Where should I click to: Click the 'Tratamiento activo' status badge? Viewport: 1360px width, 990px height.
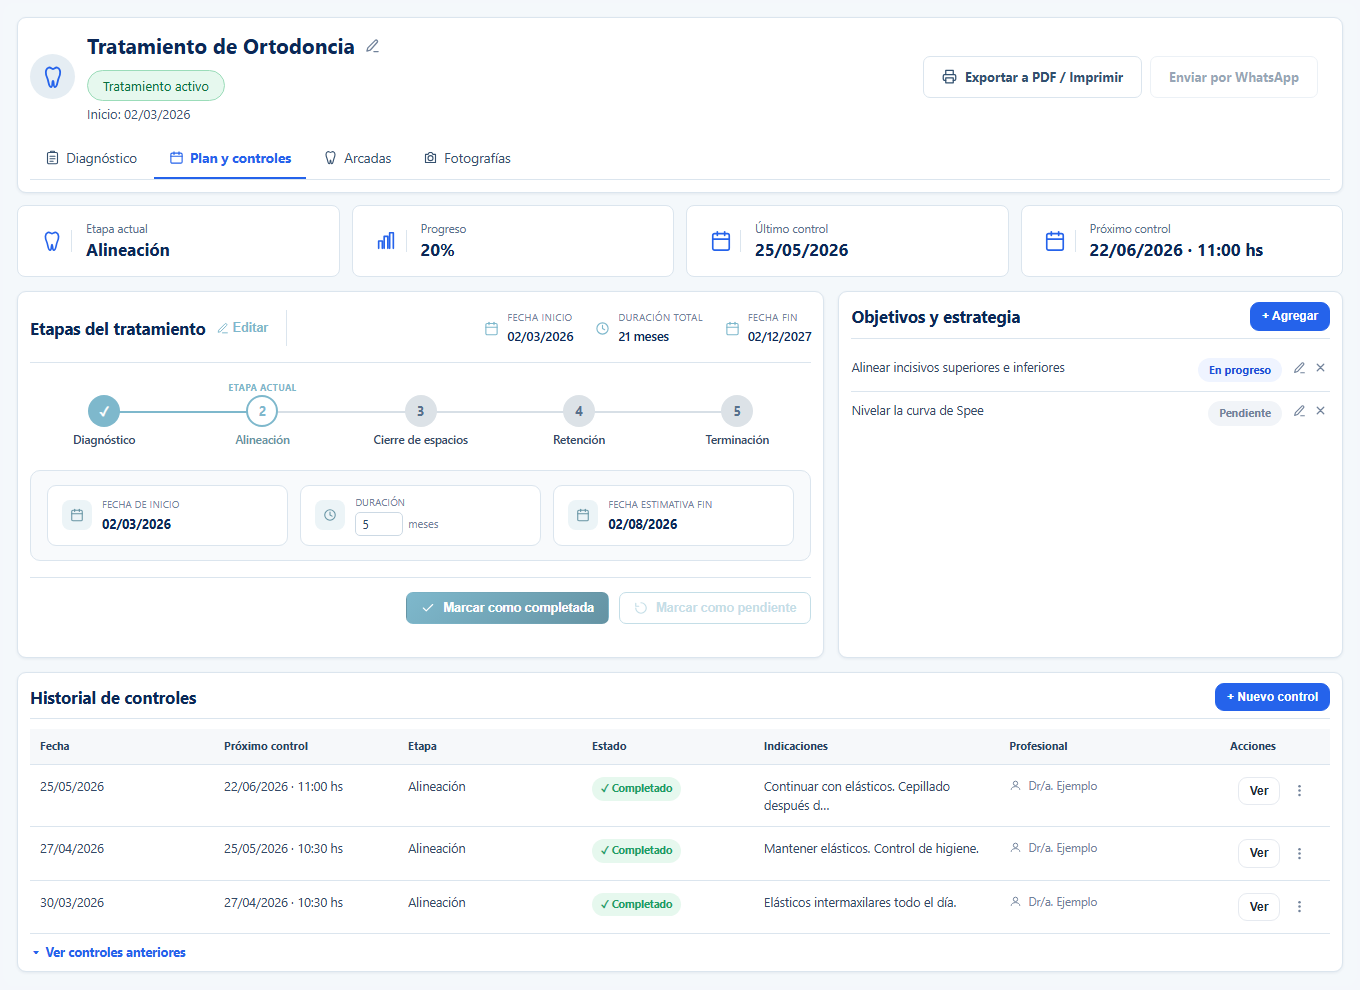pos(156,86)
